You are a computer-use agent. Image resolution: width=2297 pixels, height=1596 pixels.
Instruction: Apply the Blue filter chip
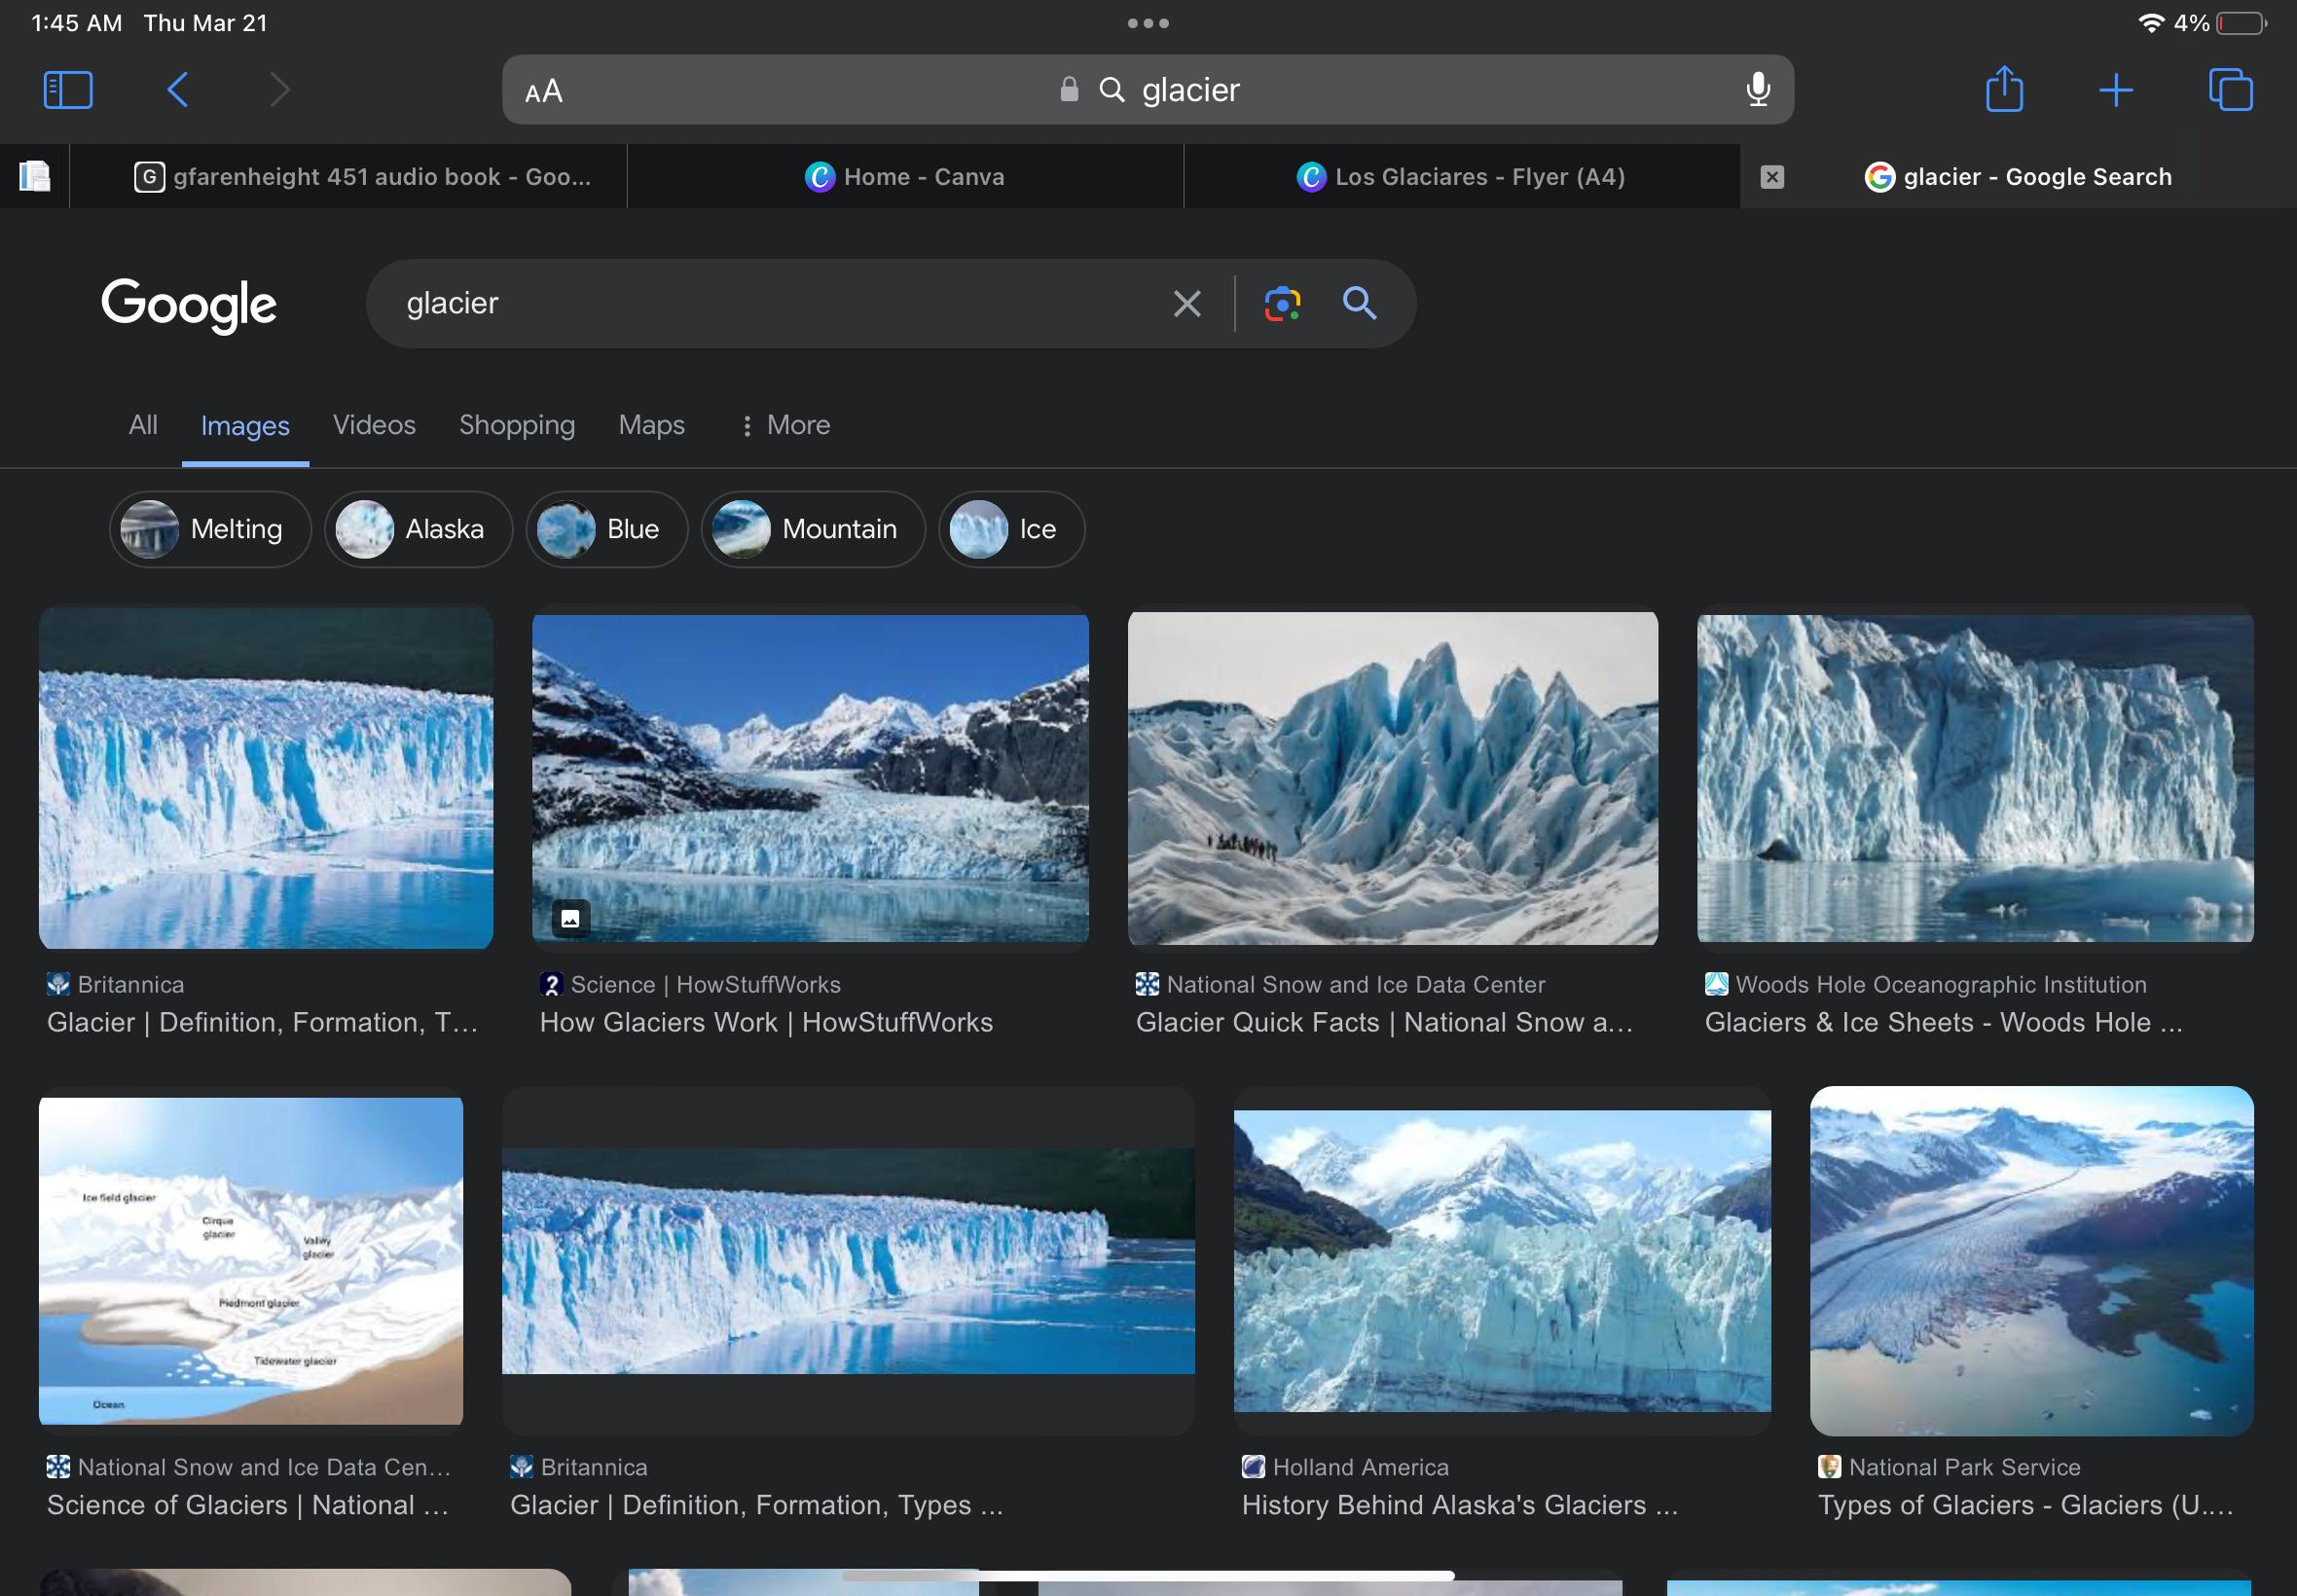[606, 529]
